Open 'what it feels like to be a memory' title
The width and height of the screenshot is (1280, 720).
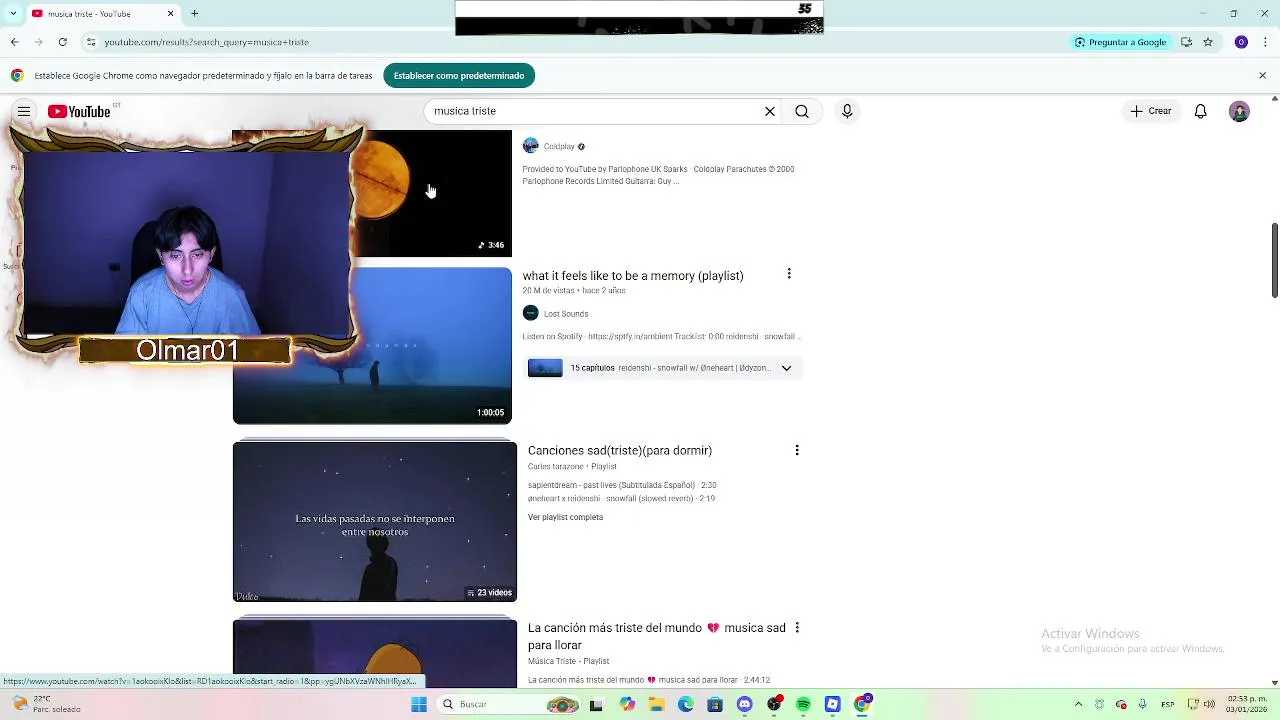pyautogui.click(x=633, y=275)
